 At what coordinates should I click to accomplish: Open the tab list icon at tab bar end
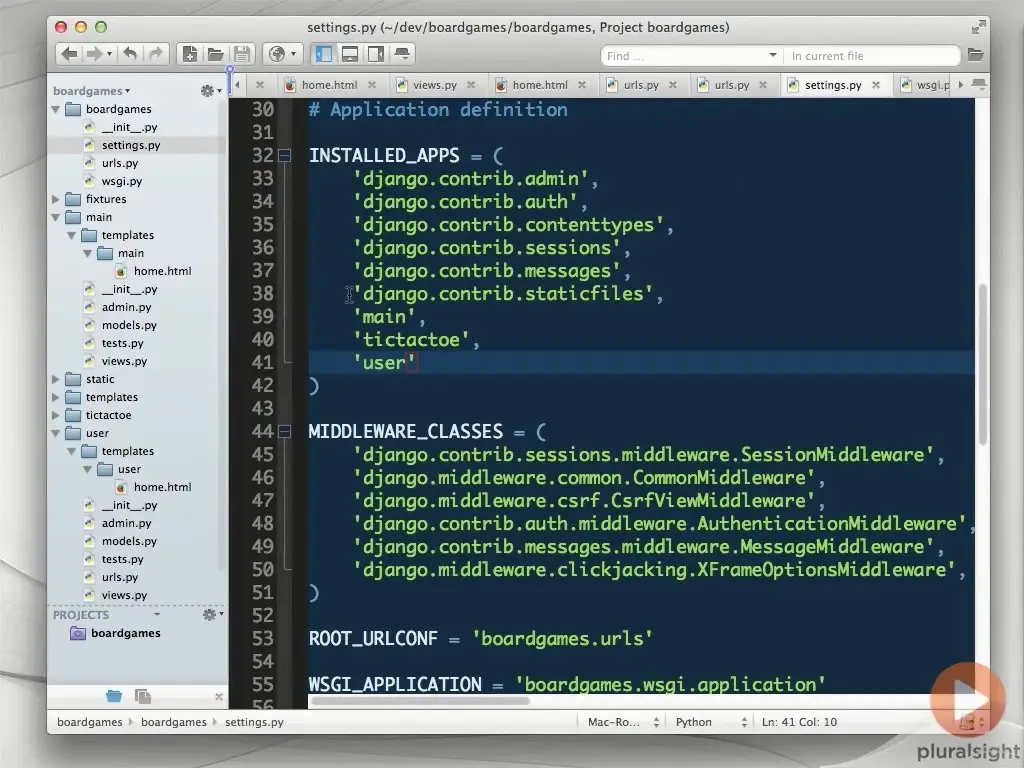coord(978,84)
